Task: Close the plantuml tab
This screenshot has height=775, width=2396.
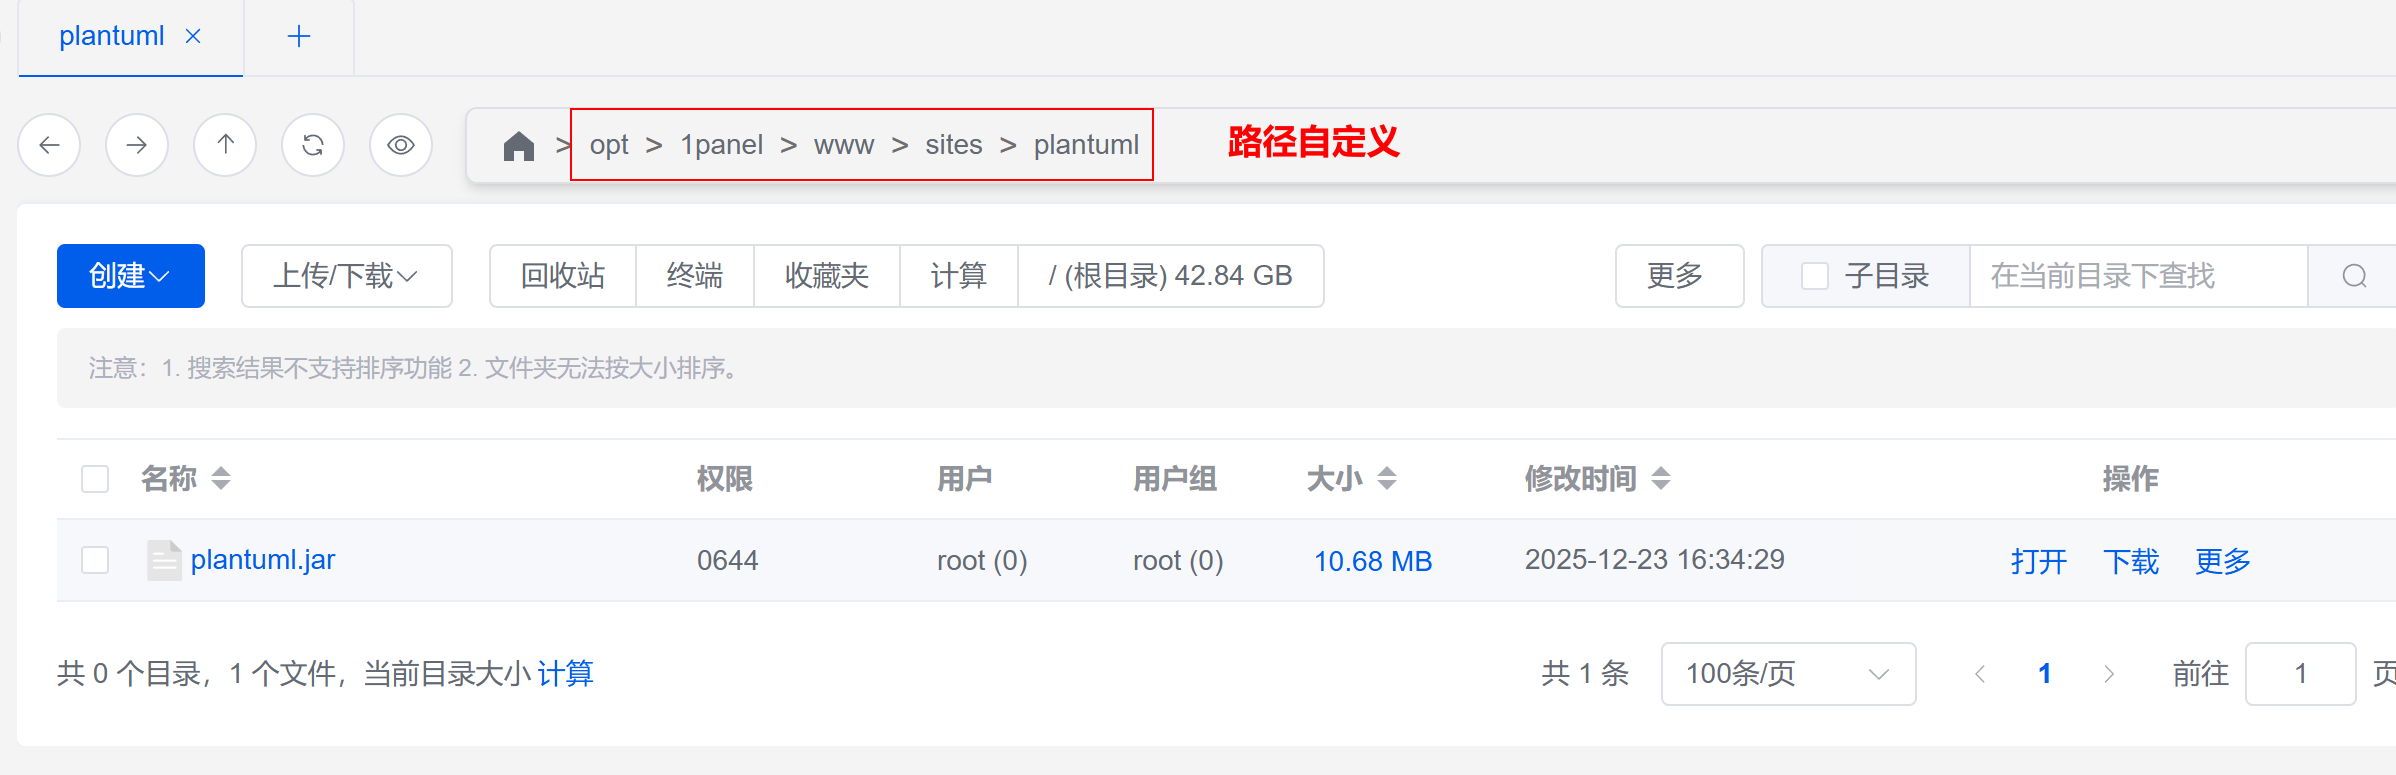Action: [x=193, y=36]
